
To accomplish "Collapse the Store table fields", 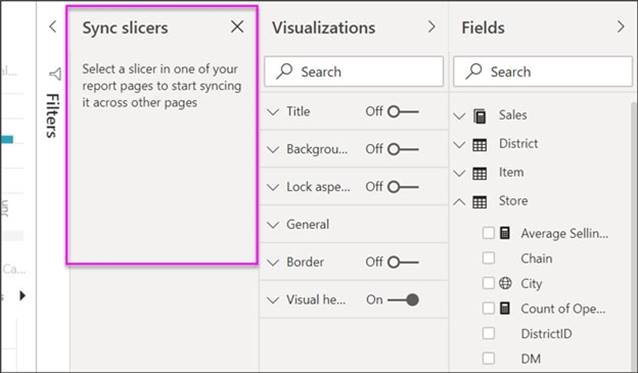I will 459,201.
